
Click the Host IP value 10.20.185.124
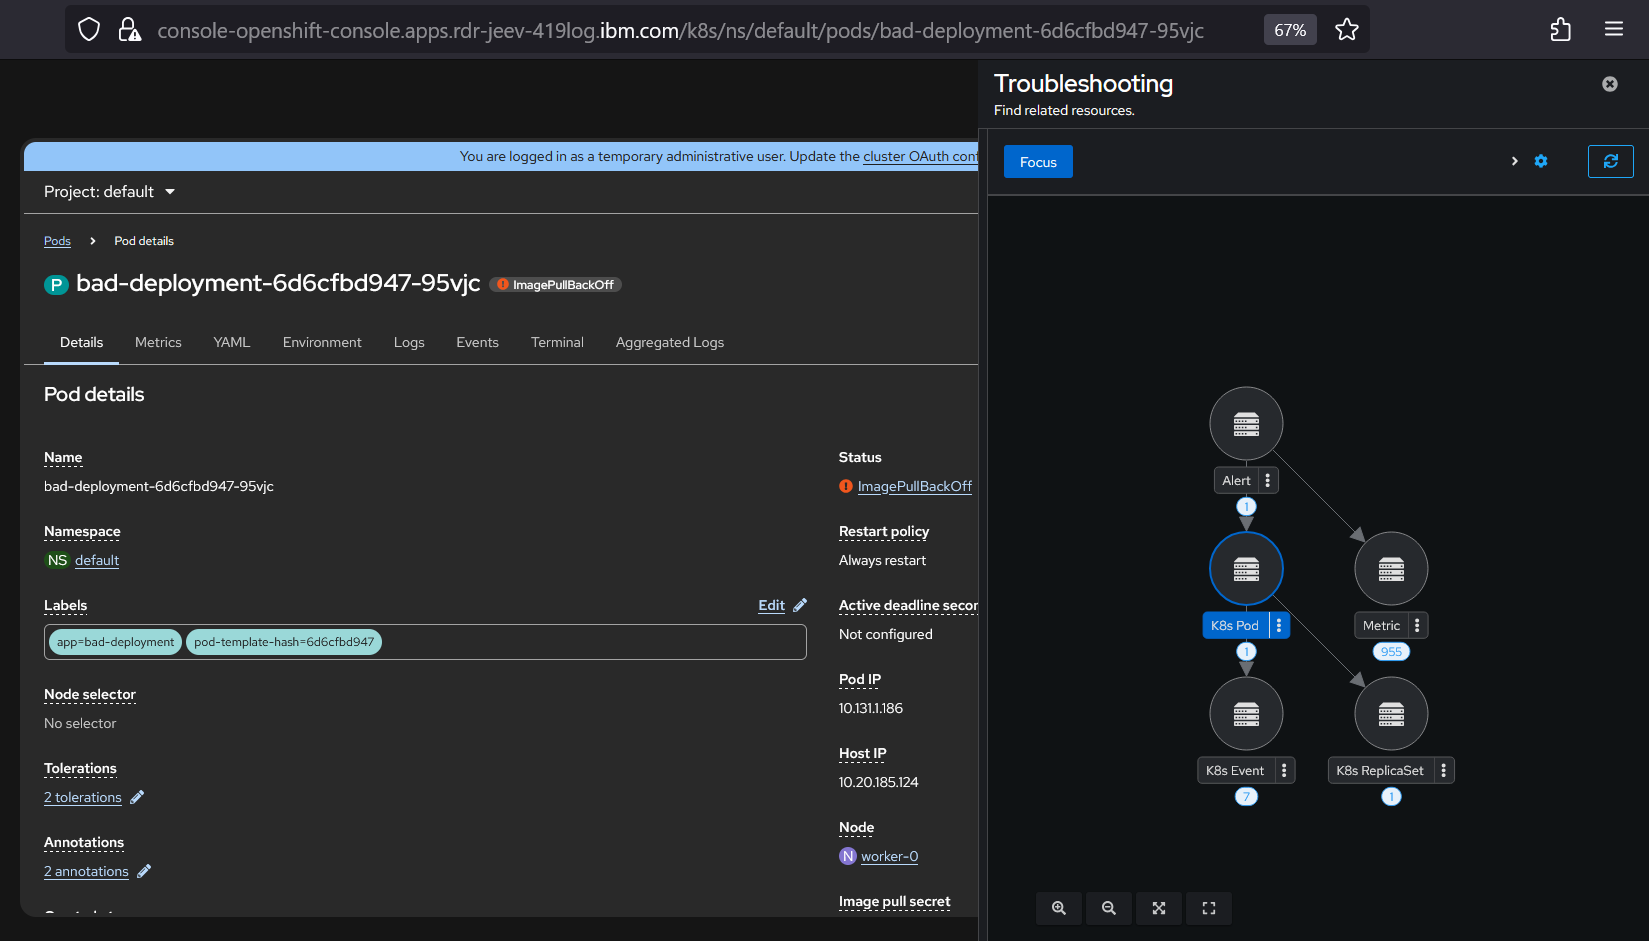pos(879,782)
